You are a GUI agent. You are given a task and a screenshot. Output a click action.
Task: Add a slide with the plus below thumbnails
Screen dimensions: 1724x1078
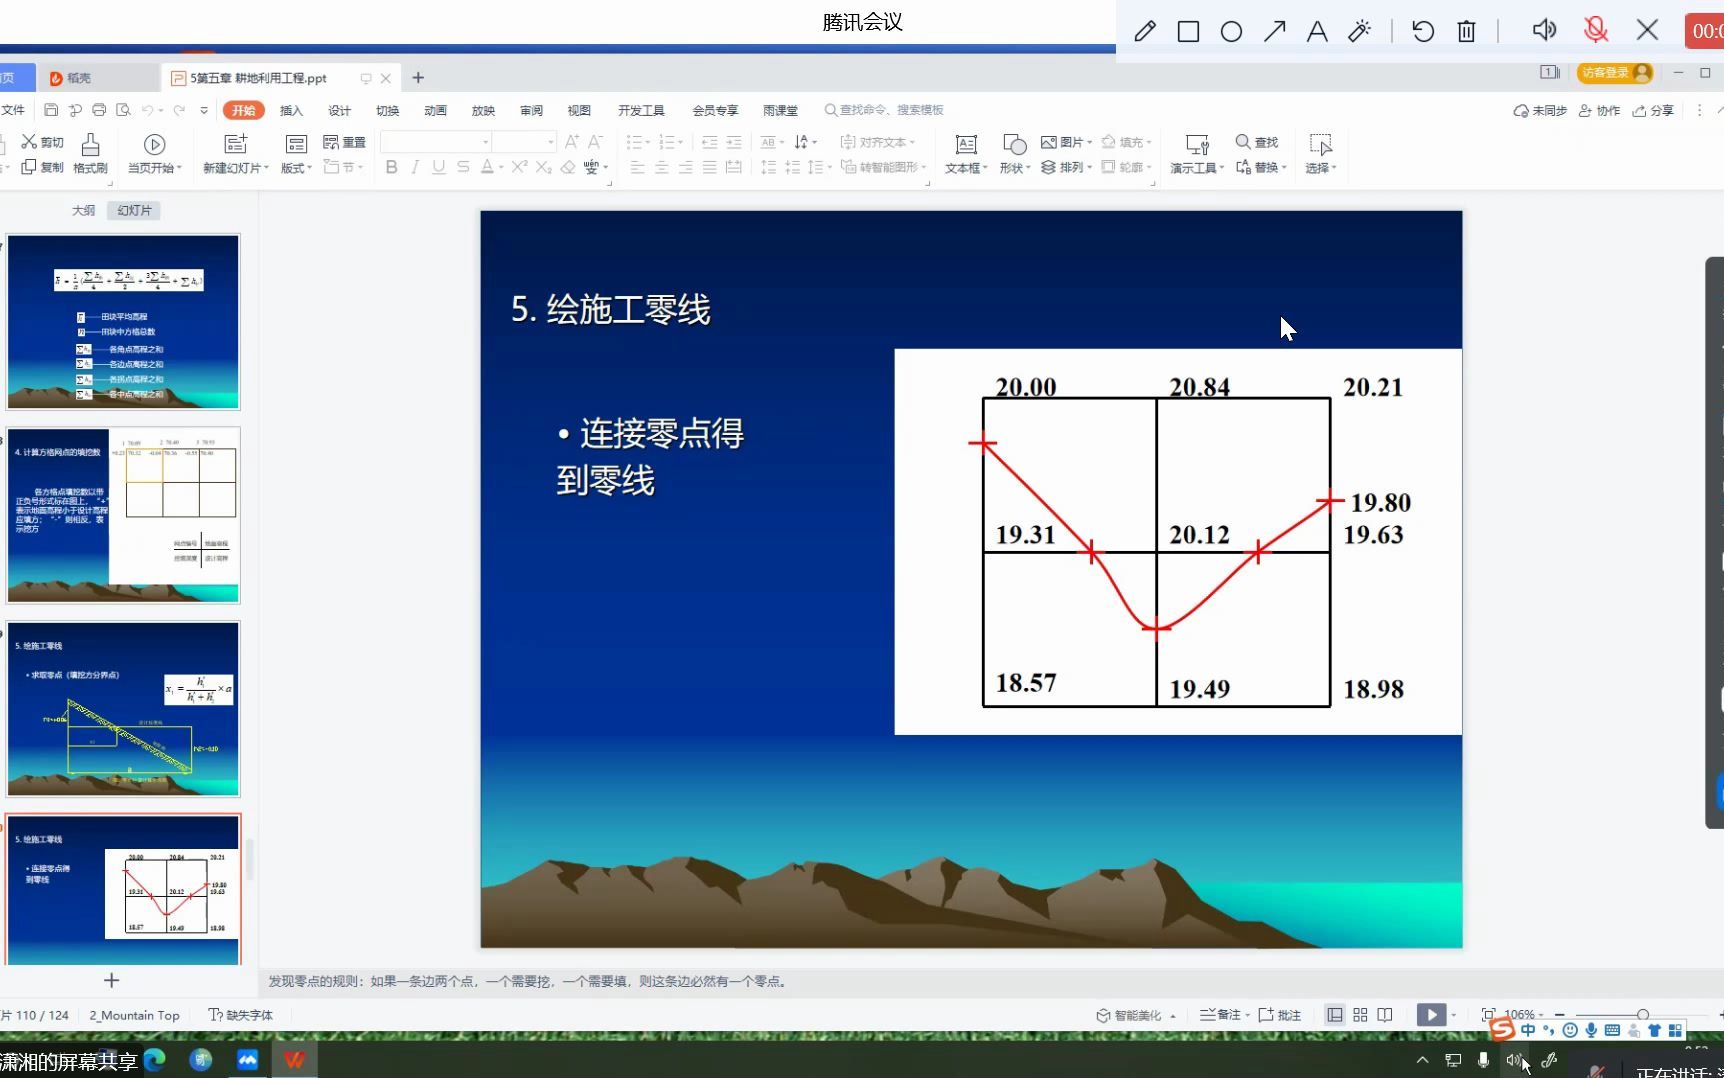[x=112, y=980]
